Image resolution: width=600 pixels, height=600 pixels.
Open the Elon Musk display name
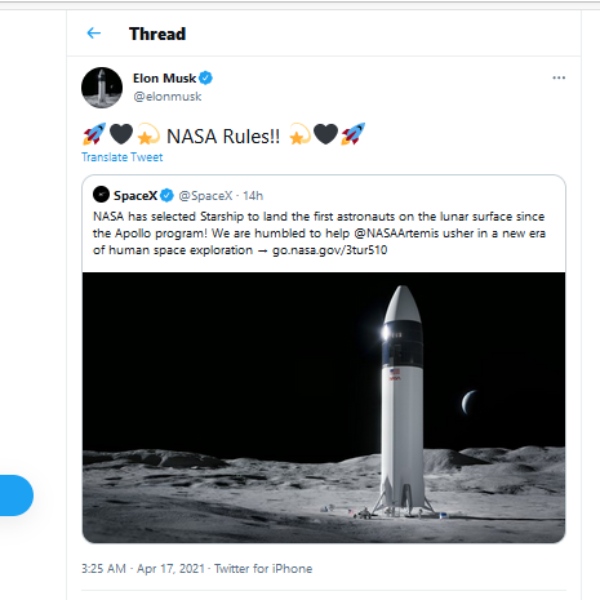pyautogui.click(x=165, y=78)
